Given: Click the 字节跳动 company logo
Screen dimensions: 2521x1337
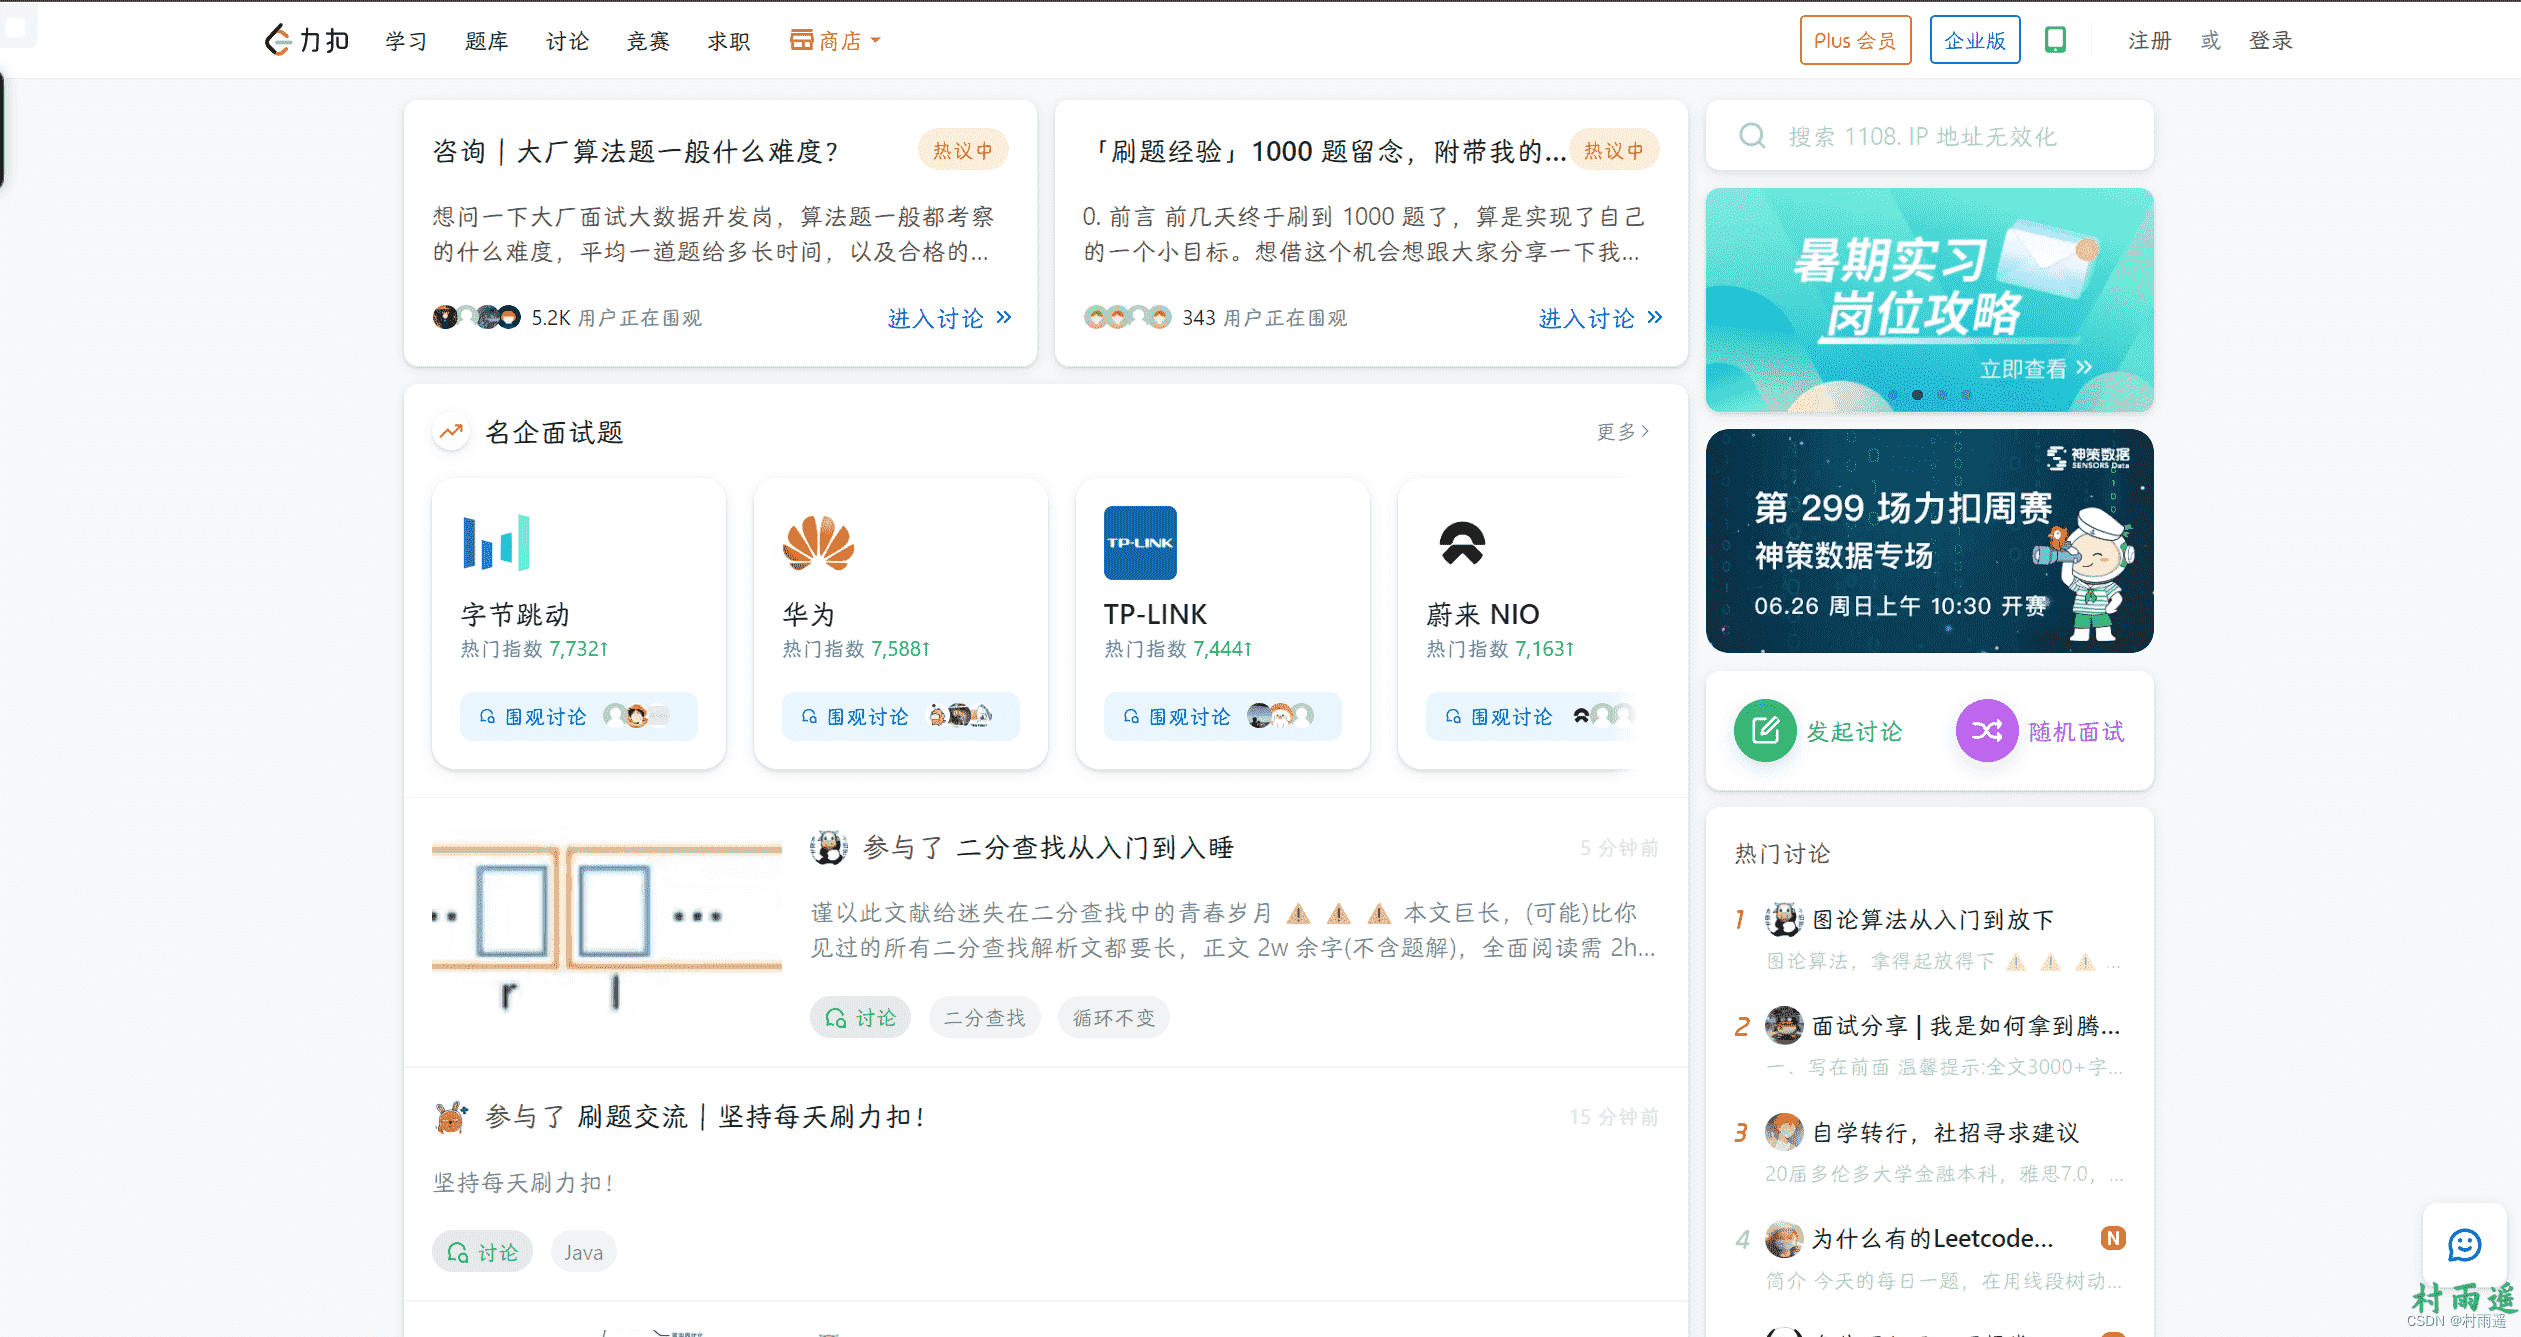Looking at the screenshot, I should pos(496,543).
